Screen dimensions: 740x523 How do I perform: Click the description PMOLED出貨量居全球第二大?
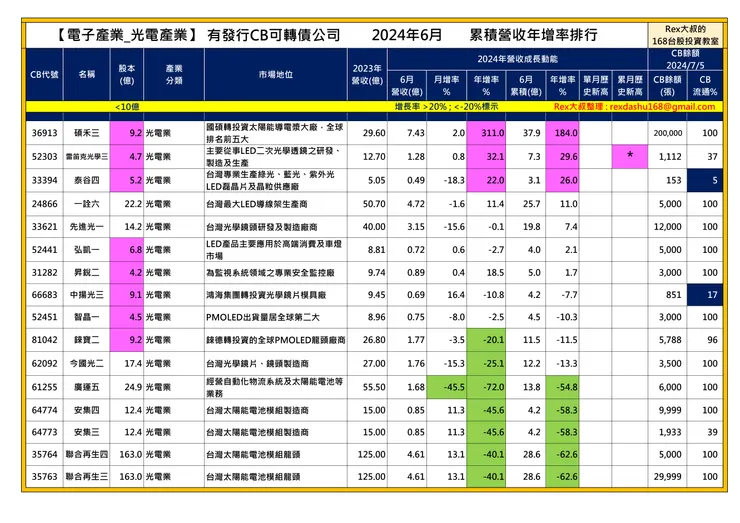coord(262,317)
